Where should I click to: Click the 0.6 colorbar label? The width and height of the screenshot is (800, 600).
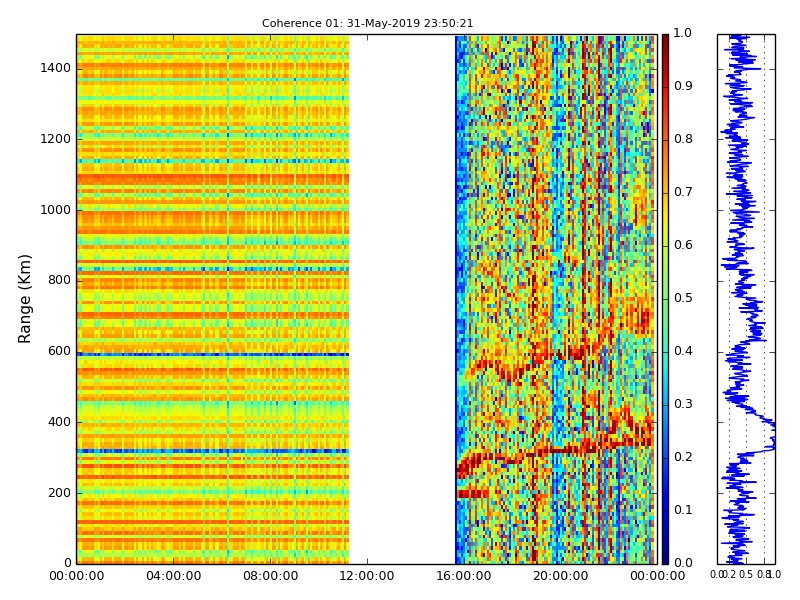[683, 245]
